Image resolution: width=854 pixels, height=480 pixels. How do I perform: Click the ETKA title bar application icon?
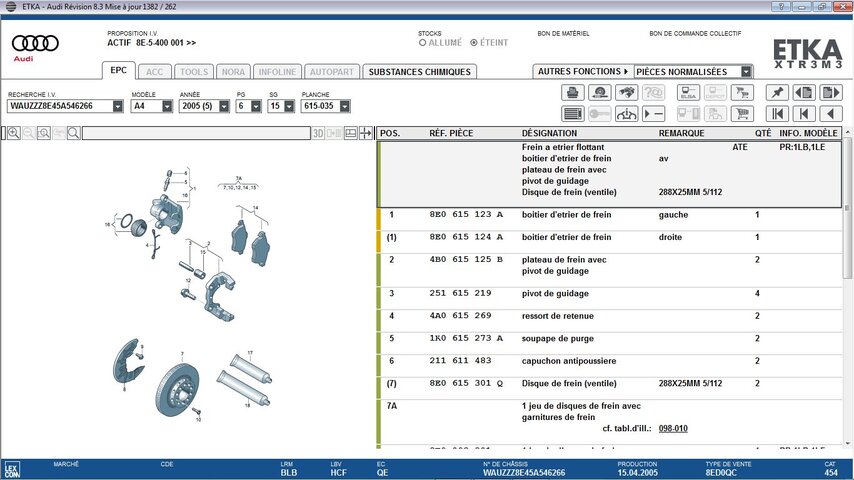pyautogui.click(x=11, y=7)
